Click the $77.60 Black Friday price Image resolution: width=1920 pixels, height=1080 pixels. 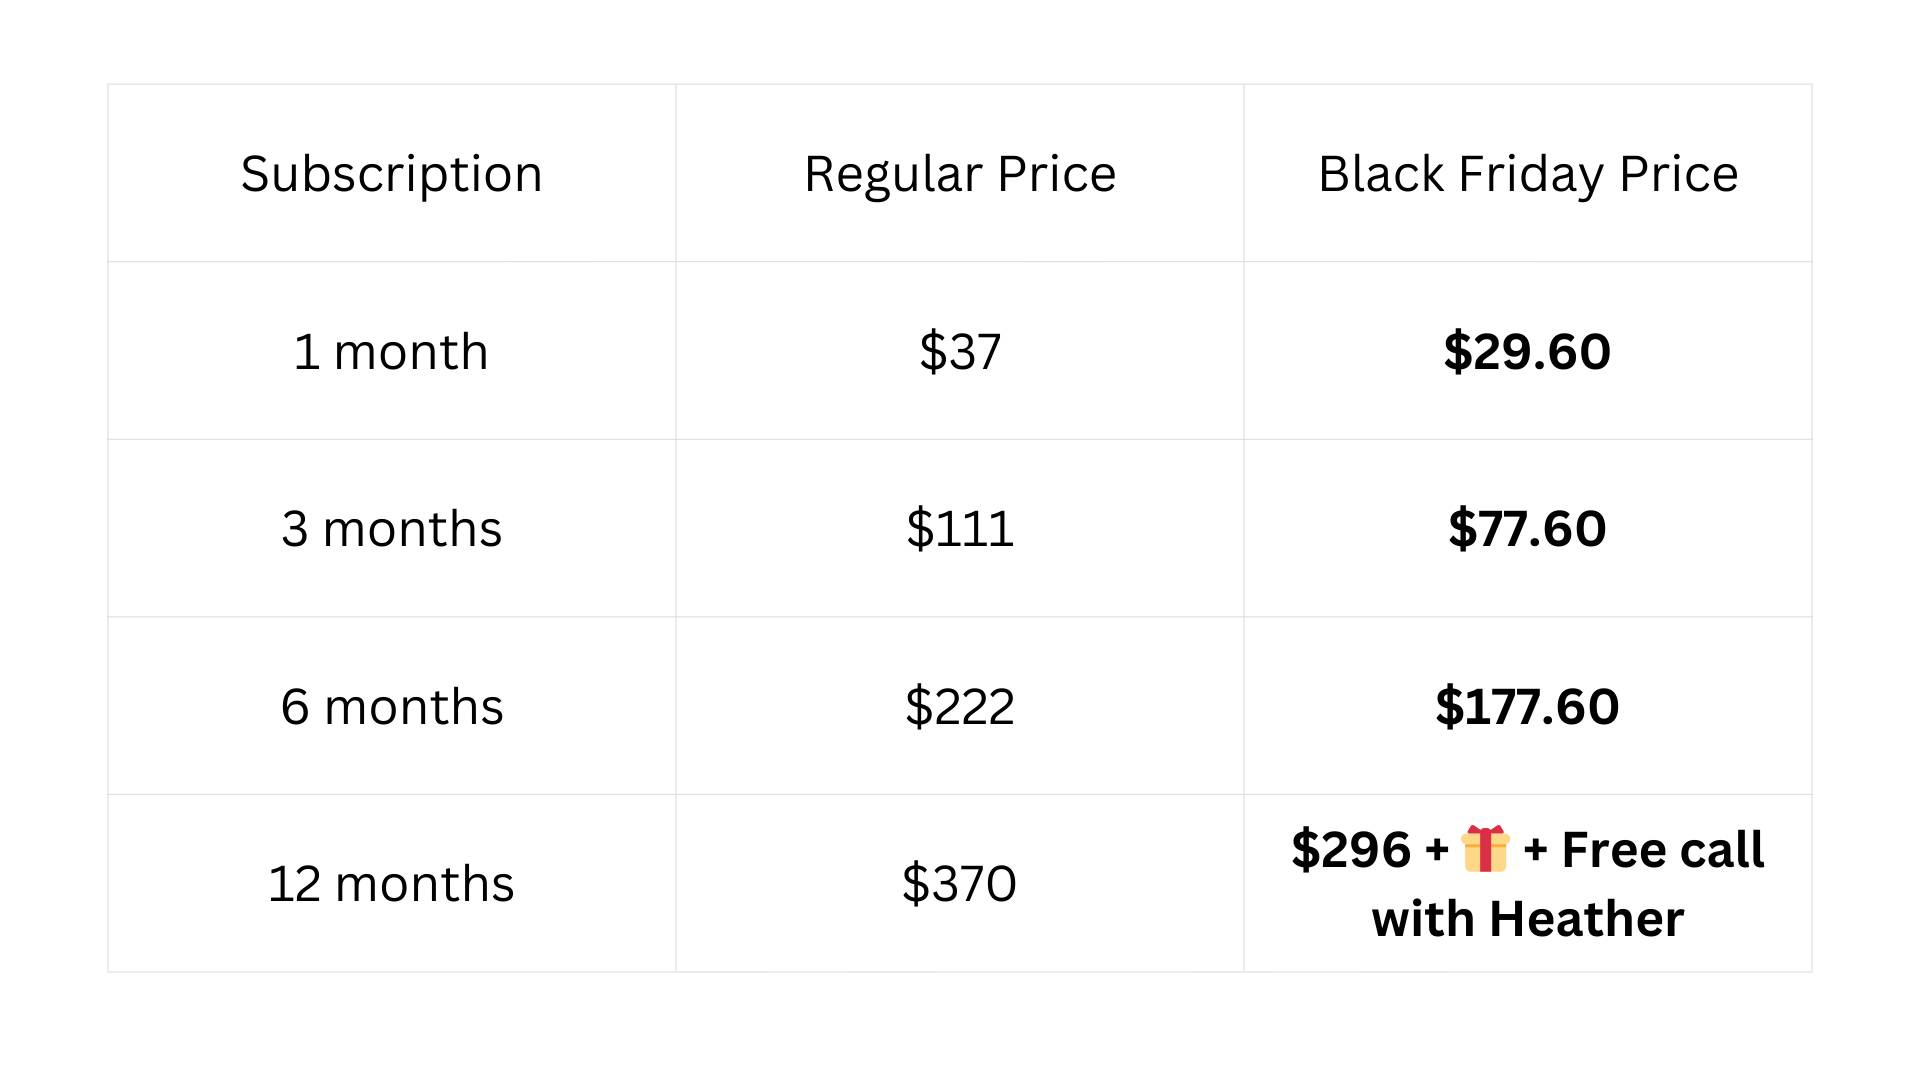point(1527,529)
